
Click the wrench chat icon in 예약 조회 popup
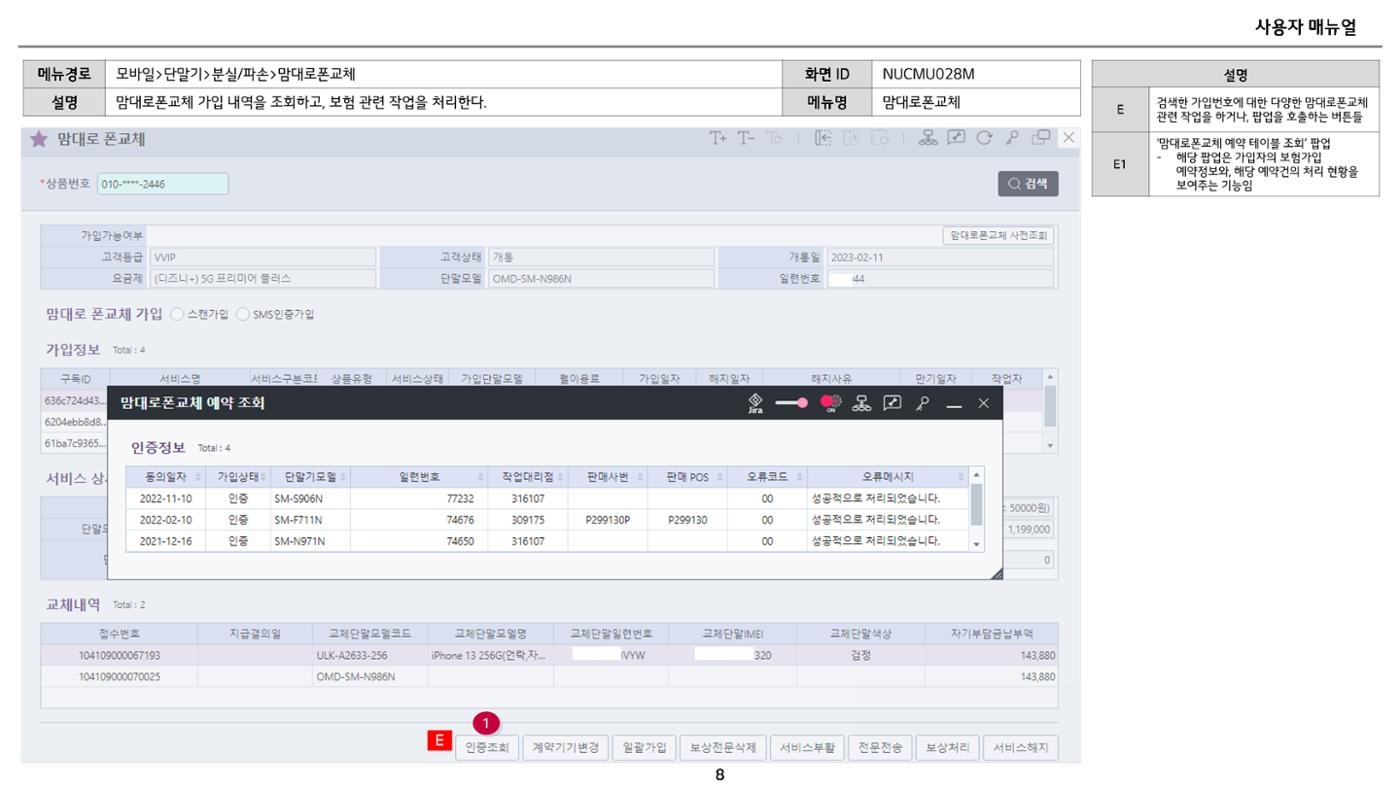pyautogui.click(x=890, y=403)
